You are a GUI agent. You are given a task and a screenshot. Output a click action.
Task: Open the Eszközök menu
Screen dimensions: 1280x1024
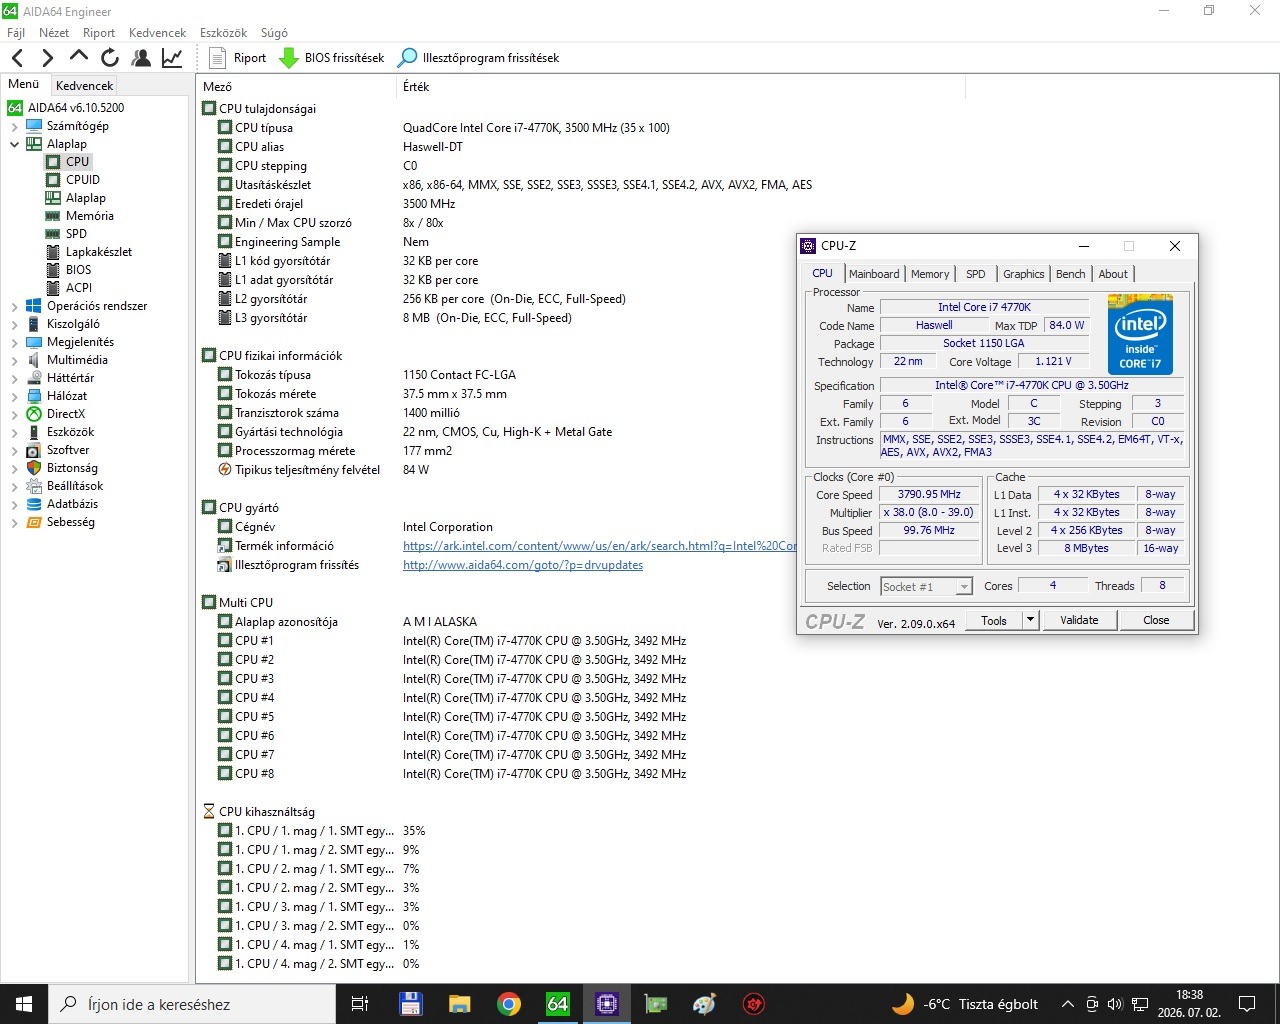pos(223,33)
